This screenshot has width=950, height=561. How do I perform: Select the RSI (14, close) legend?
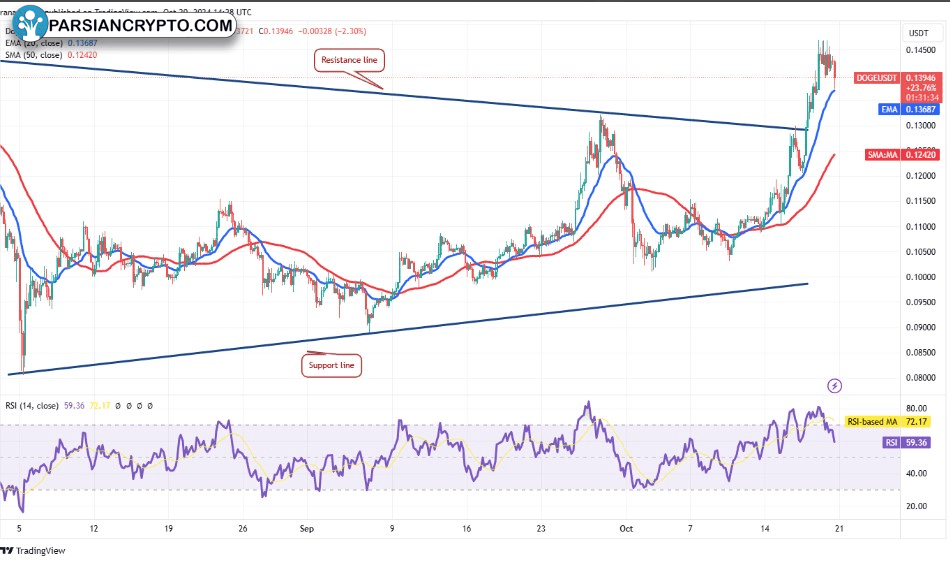(x=32, y=406)
